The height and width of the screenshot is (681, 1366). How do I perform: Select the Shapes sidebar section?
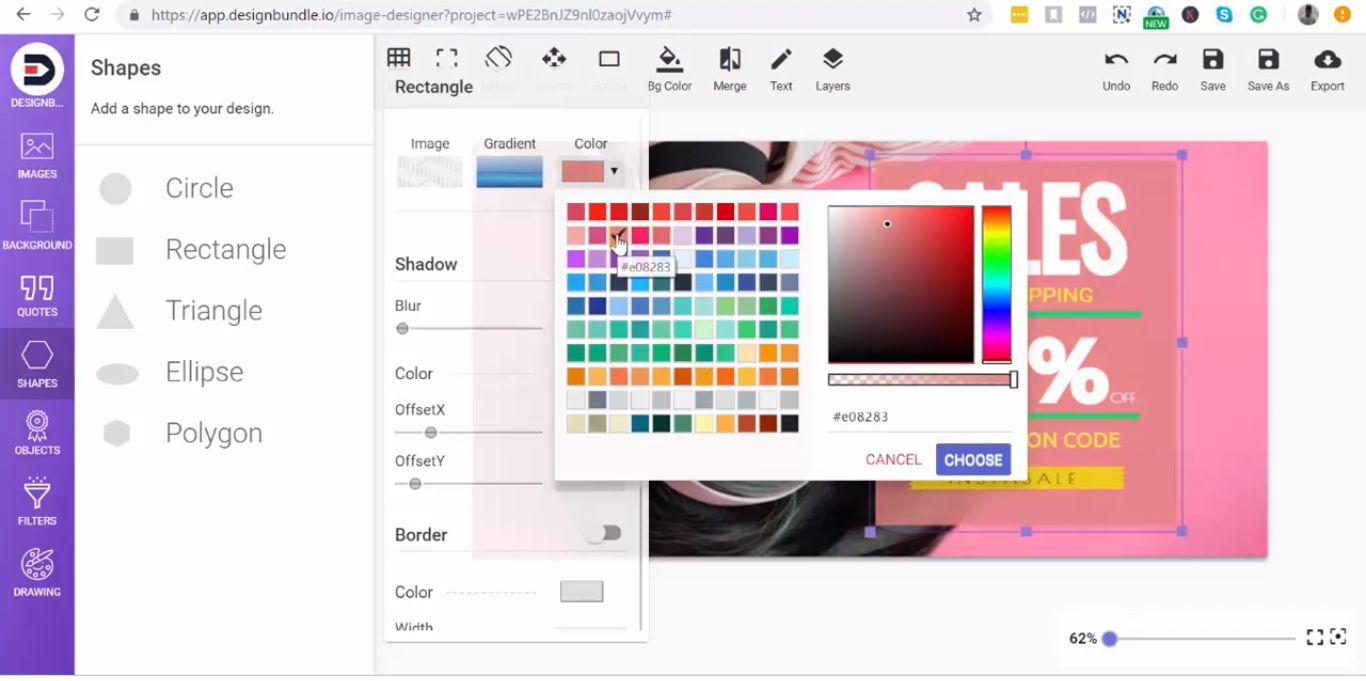(37, 364)
